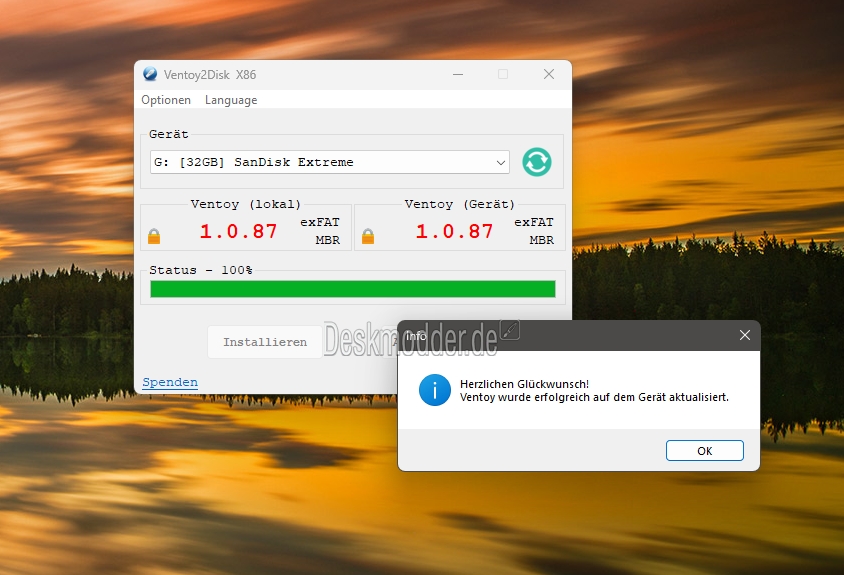Expand the device dropdown showing SanDisk Extreme
This screenshot has height=575, width=844.
pyautogui.click(x=330, y=162)
